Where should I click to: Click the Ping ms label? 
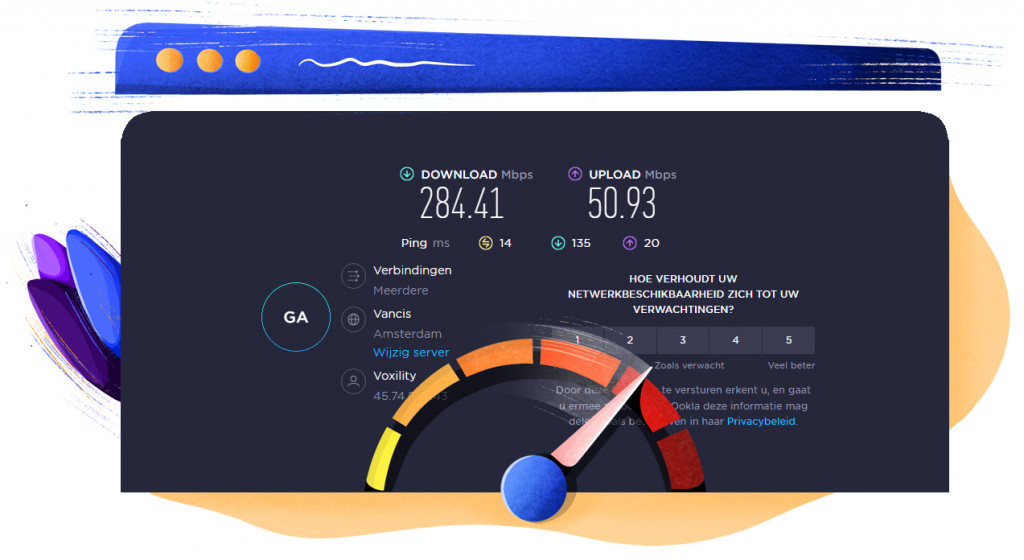coord(425,243)
